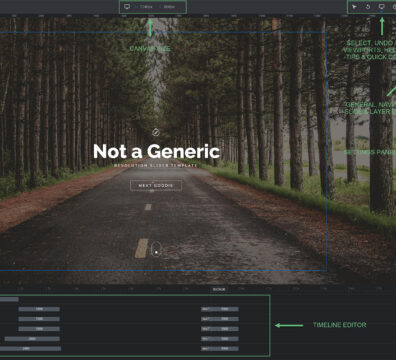Click the partially visible help icon at the top right
396x360 pixels.
pyautogui.click(x=394, y=7)
